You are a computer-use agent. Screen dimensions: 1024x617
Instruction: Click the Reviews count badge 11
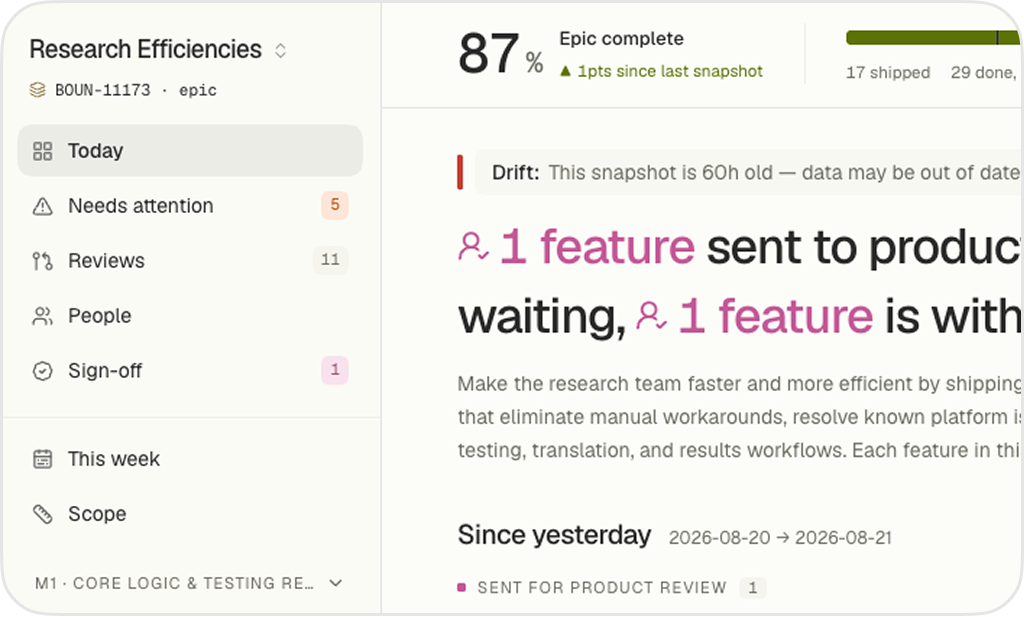[330, 260]
